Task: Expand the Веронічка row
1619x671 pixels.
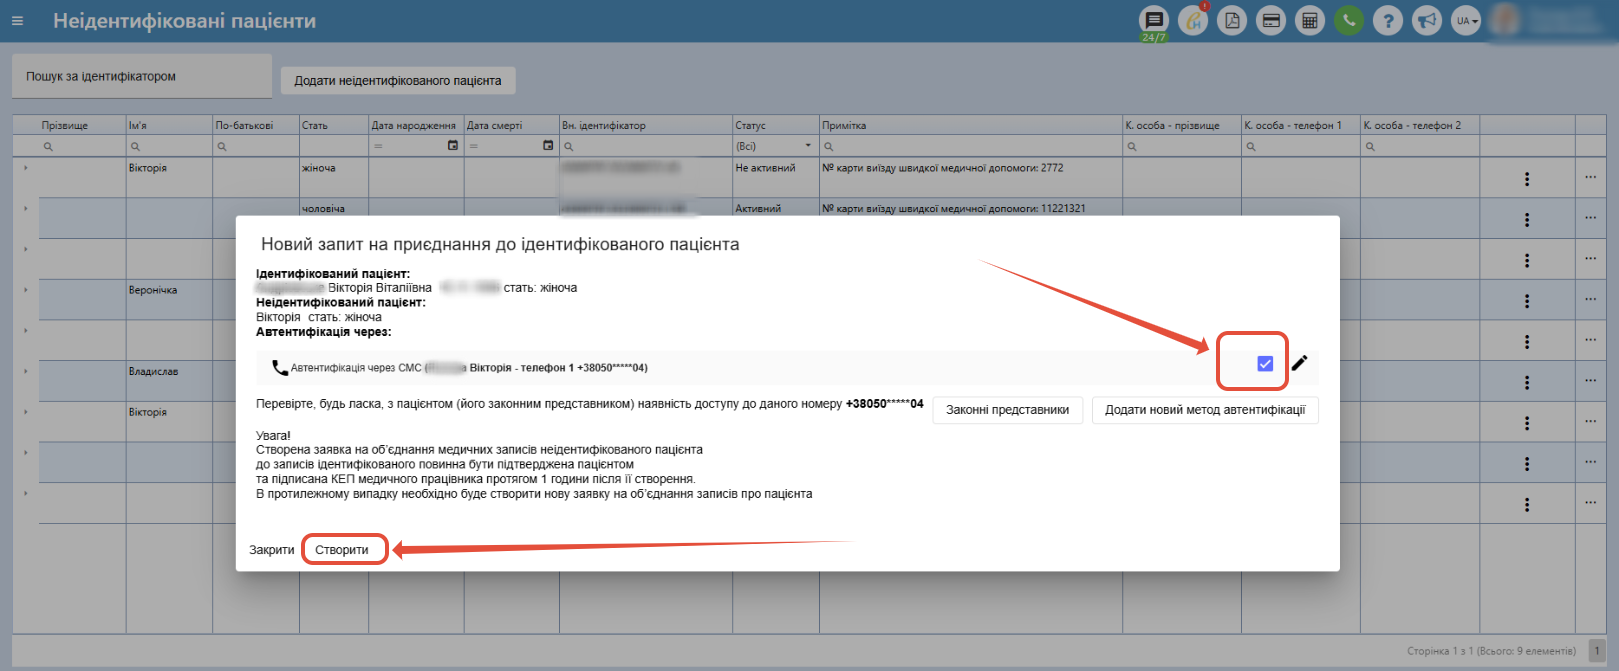Action: pos(25,290)
